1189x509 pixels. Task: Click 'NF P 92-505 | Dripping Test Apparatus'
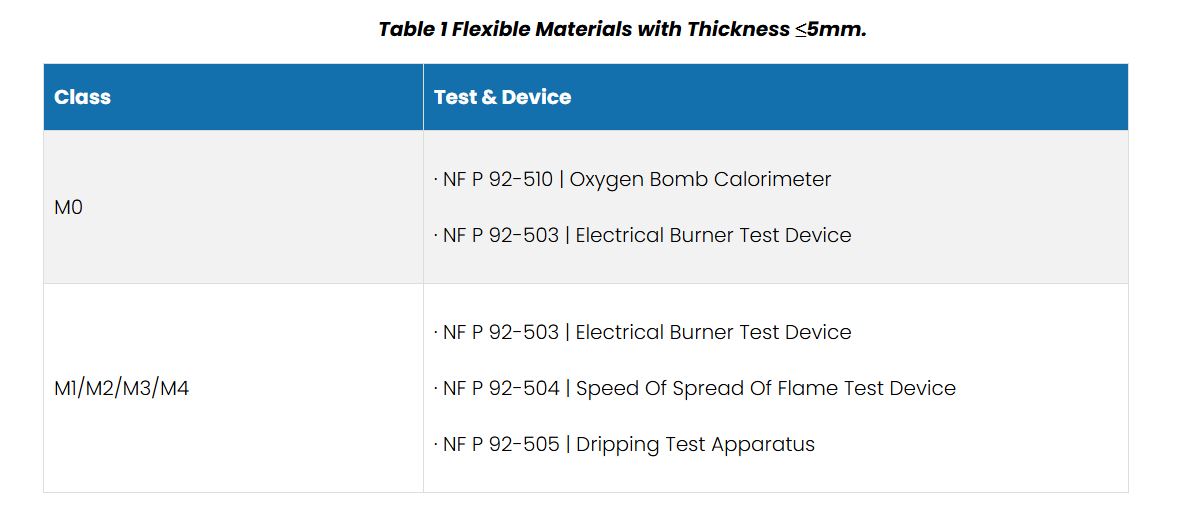[628, 444]
